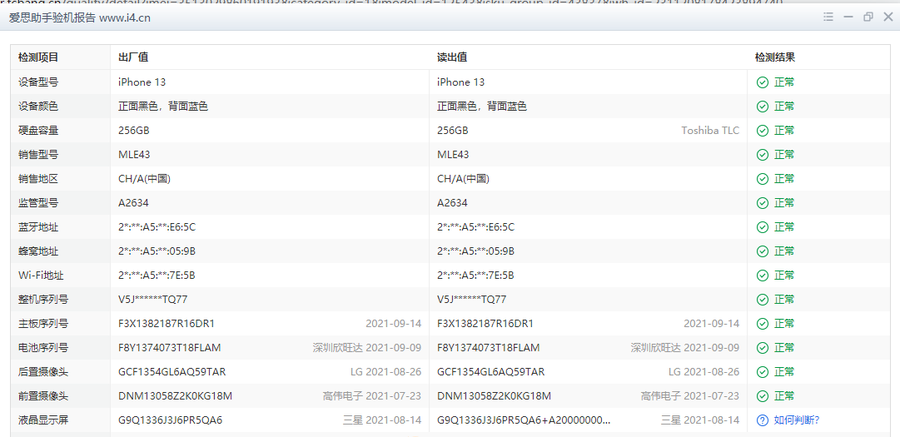The image size is (900, 437).
Task: Click the 如何判断? help link
Action: 797,420
